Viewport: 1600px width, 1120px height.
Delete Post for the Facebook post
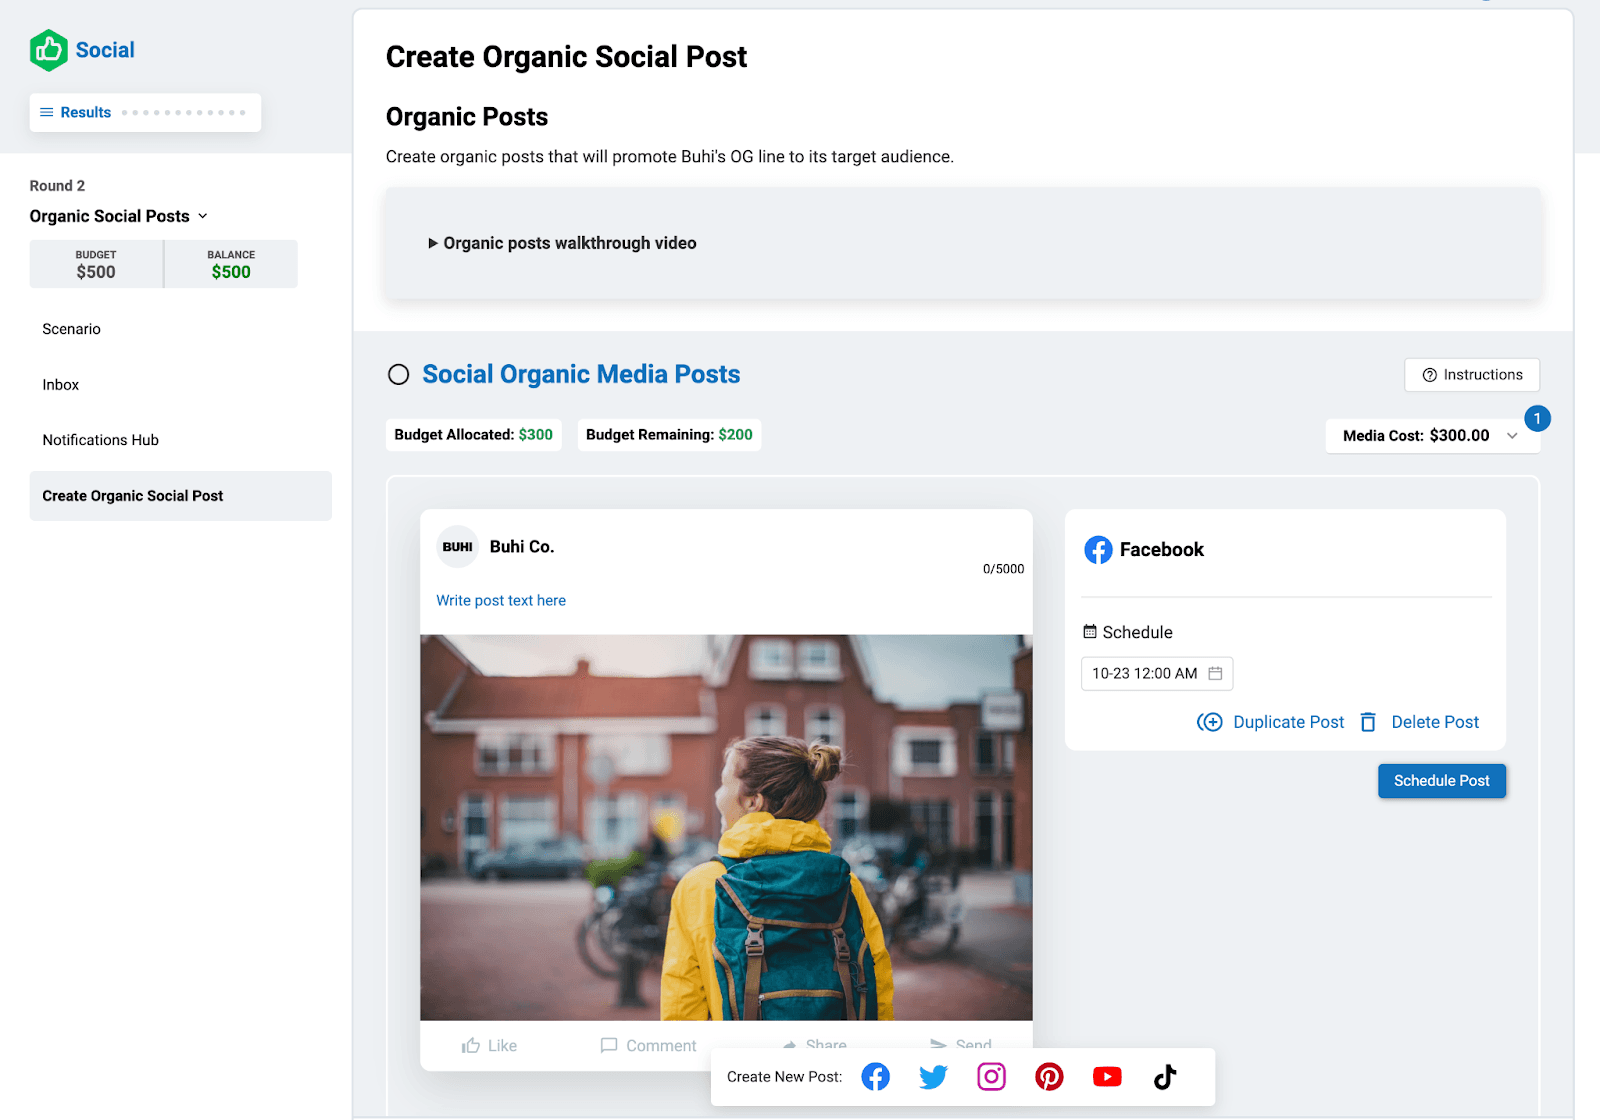pyautogui.click(x=1435, y=721)
